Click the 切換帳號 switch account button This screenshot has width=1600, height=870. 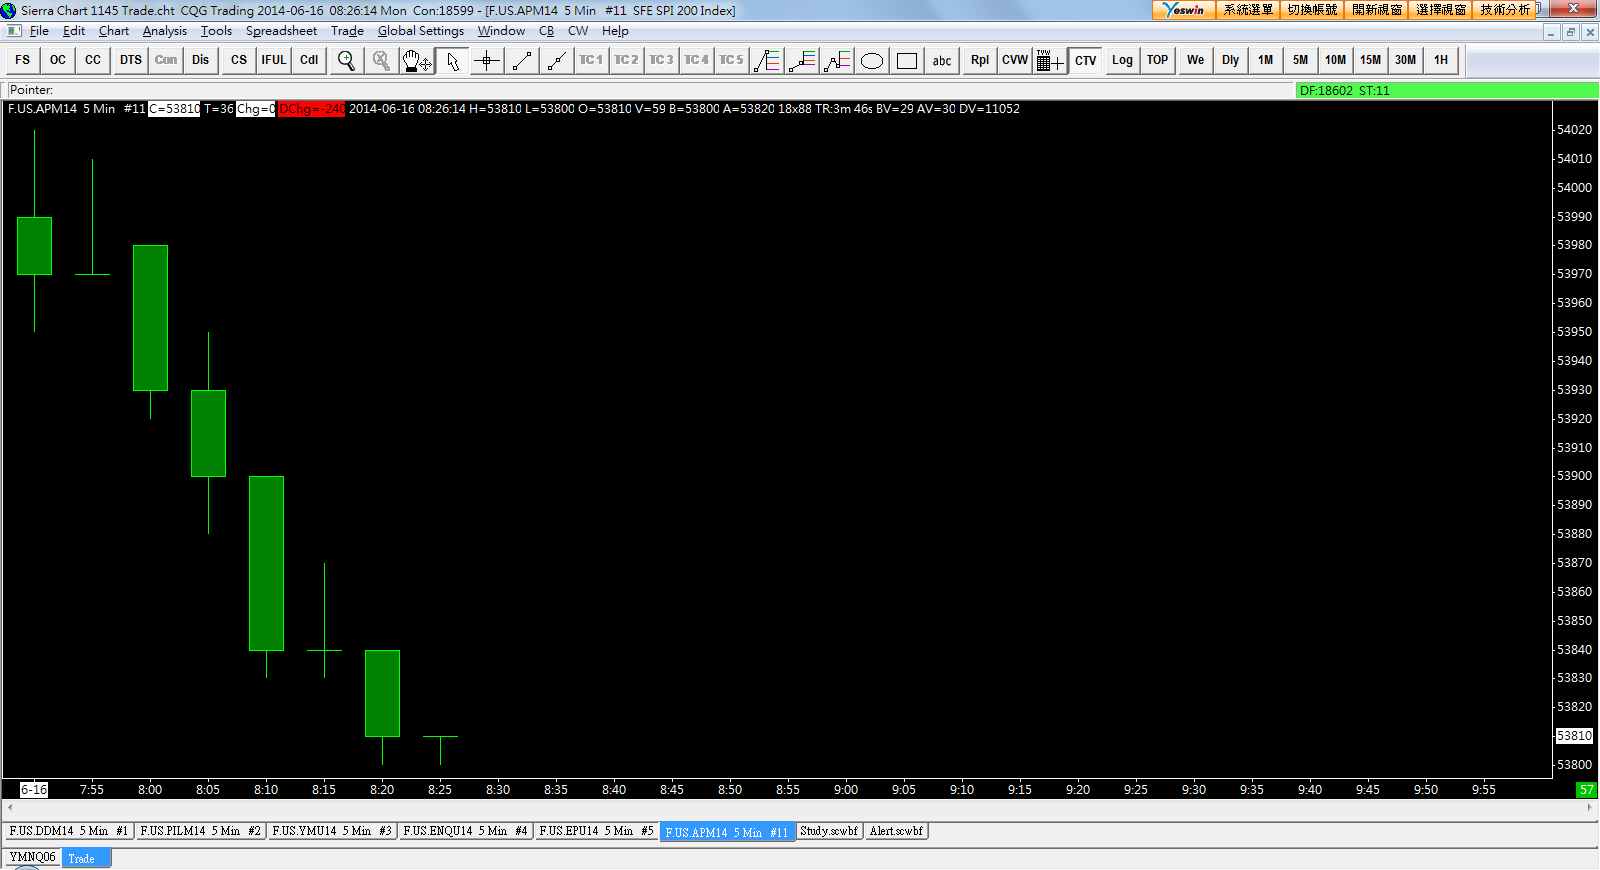pos(1312,10)
